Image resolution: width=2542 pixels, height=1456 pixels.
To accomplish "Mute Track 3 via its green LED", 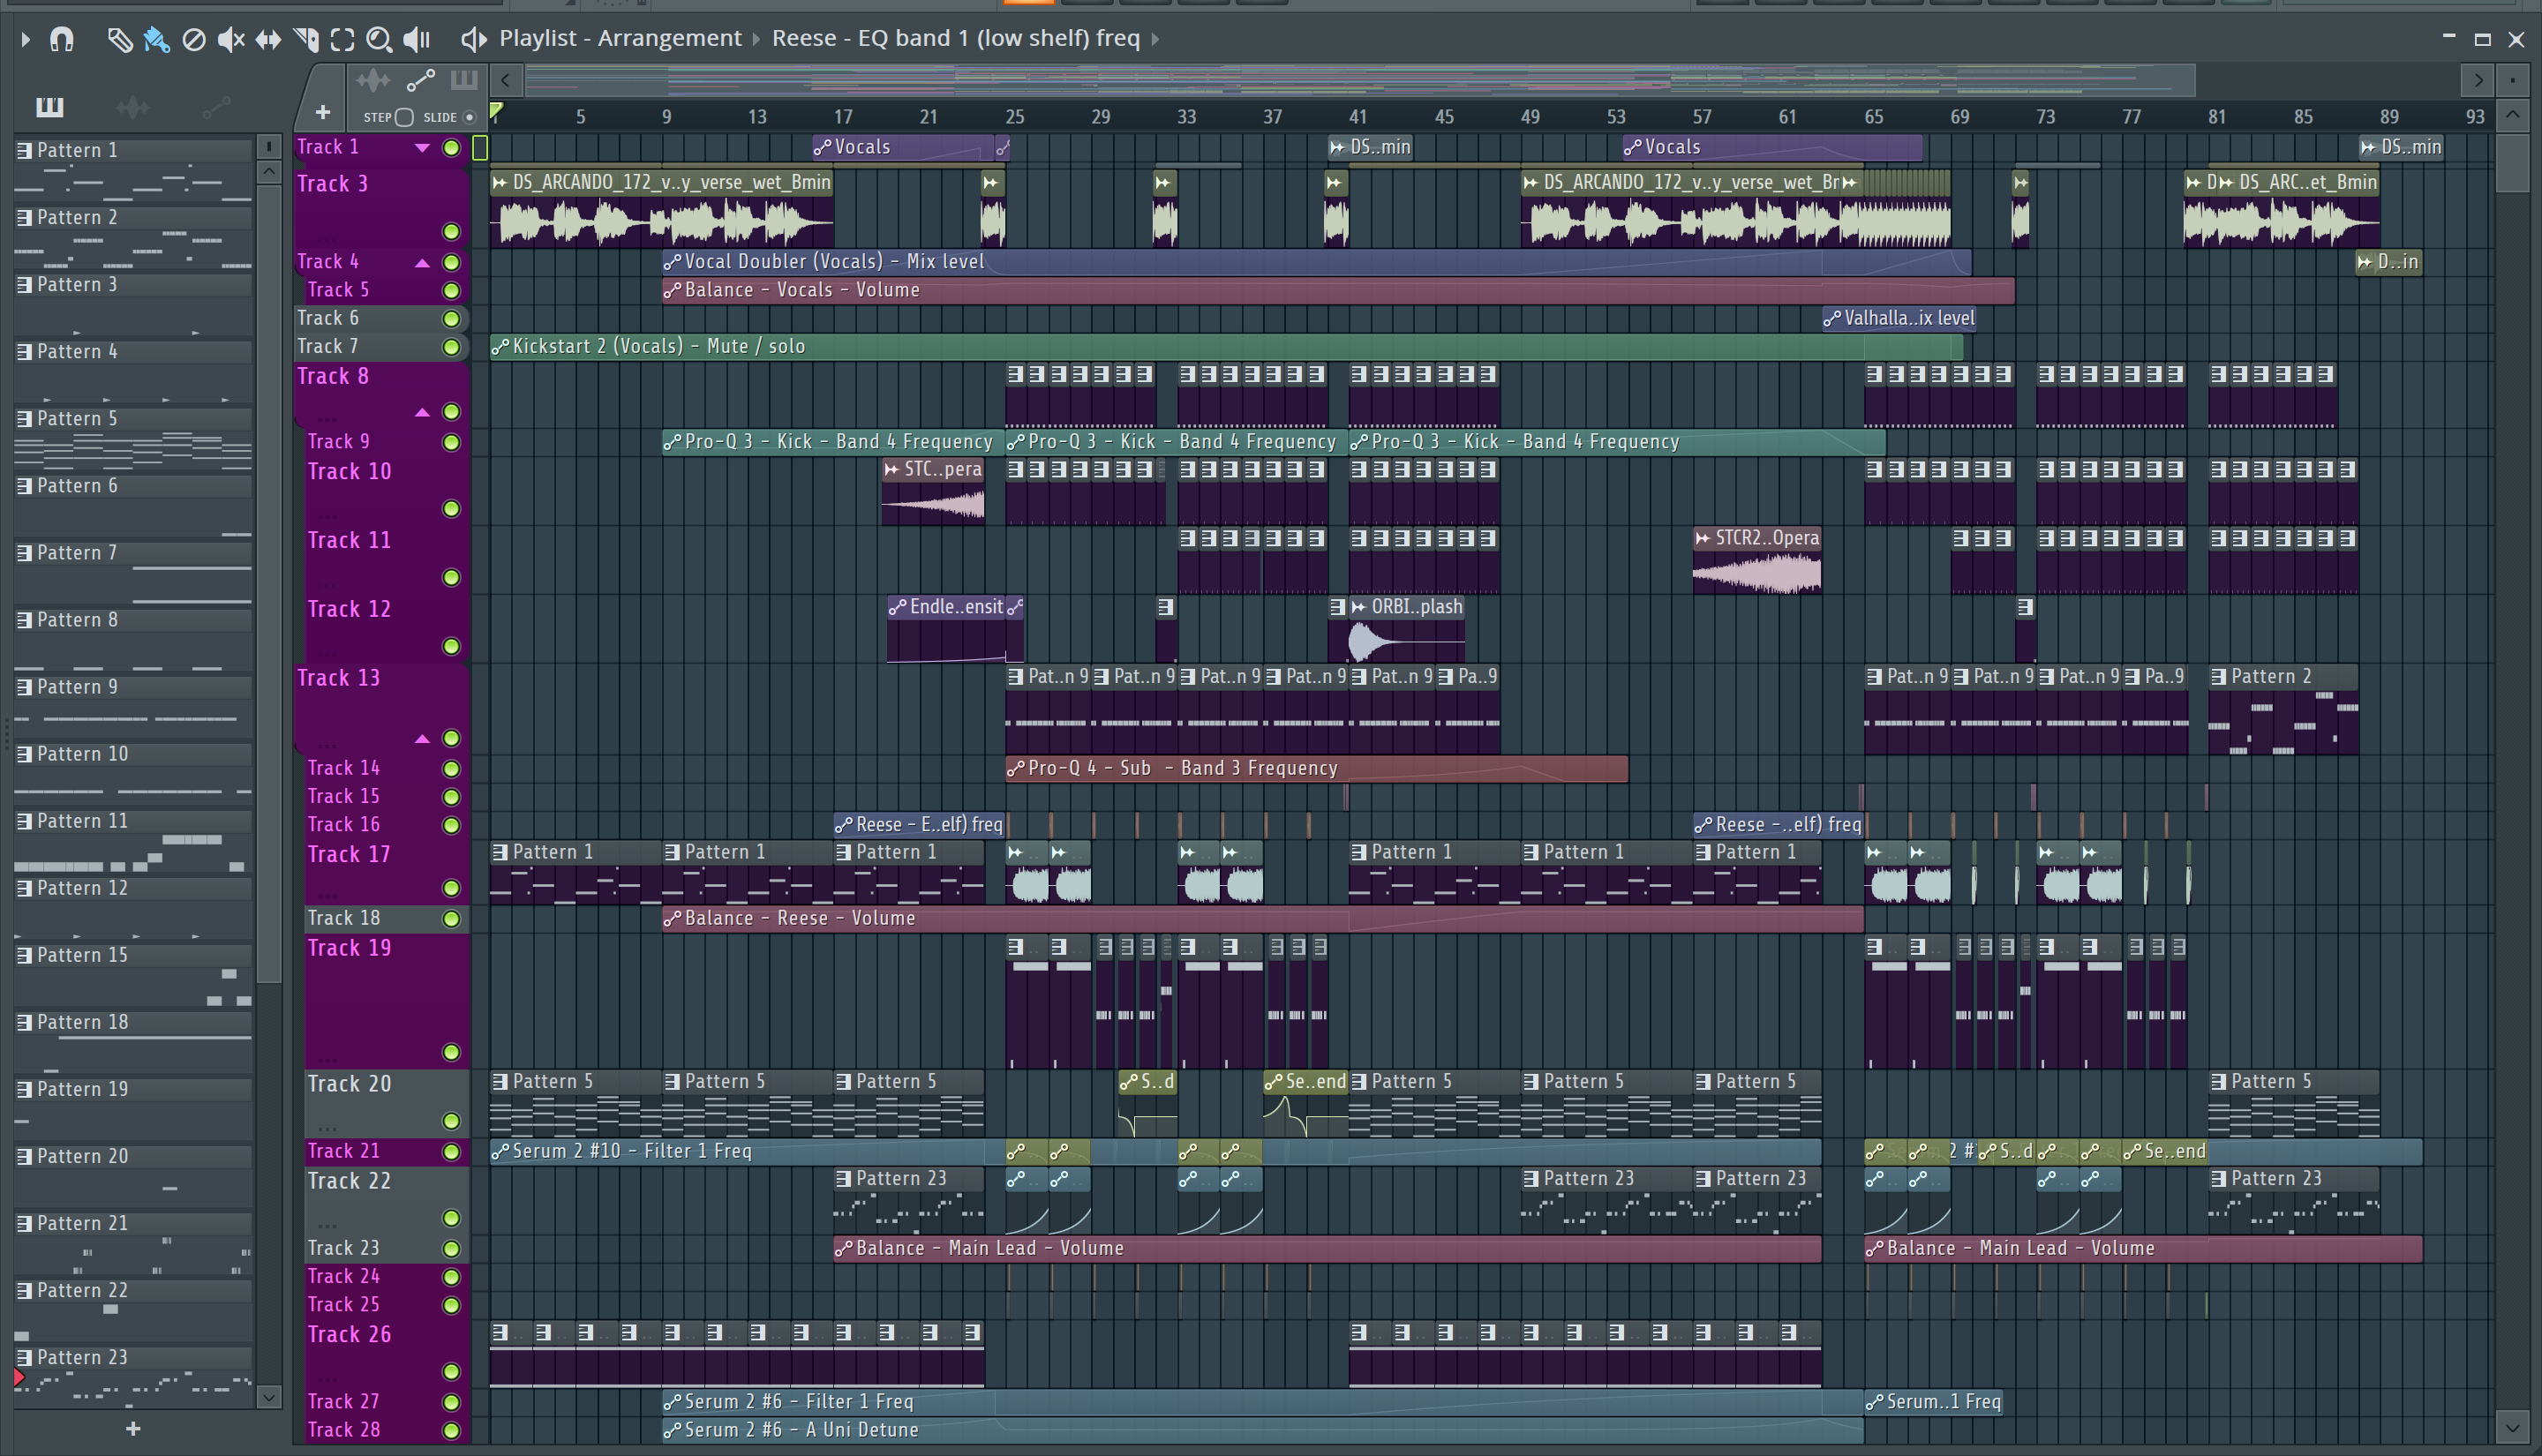I will [x=451, y=232].
